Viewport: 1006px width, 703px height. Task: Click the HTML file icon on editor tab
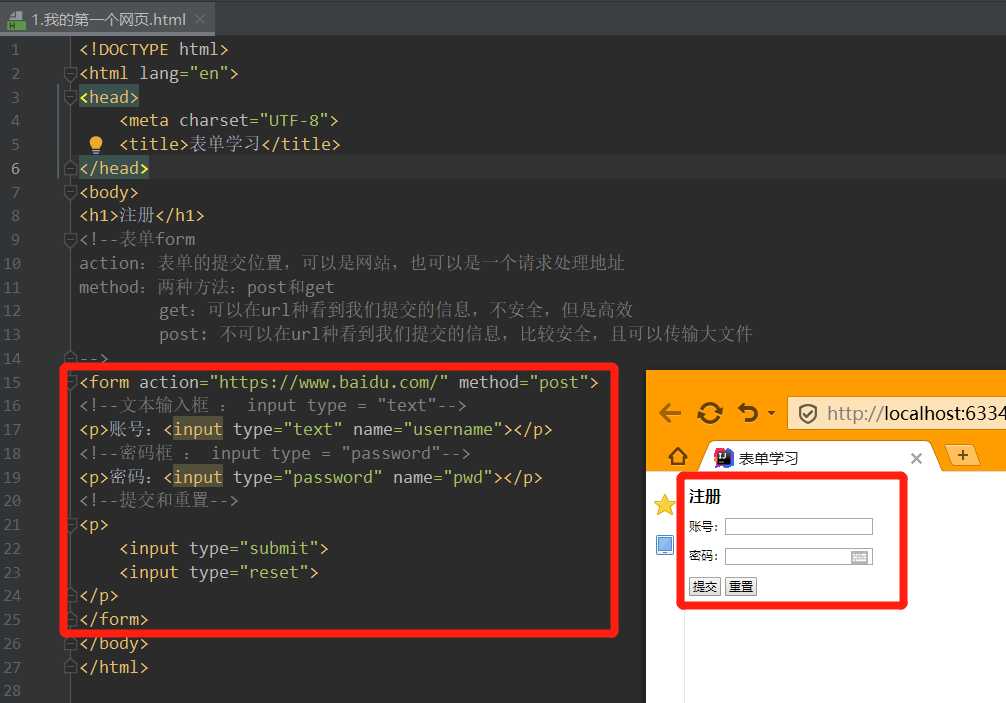tap(16, 21)
